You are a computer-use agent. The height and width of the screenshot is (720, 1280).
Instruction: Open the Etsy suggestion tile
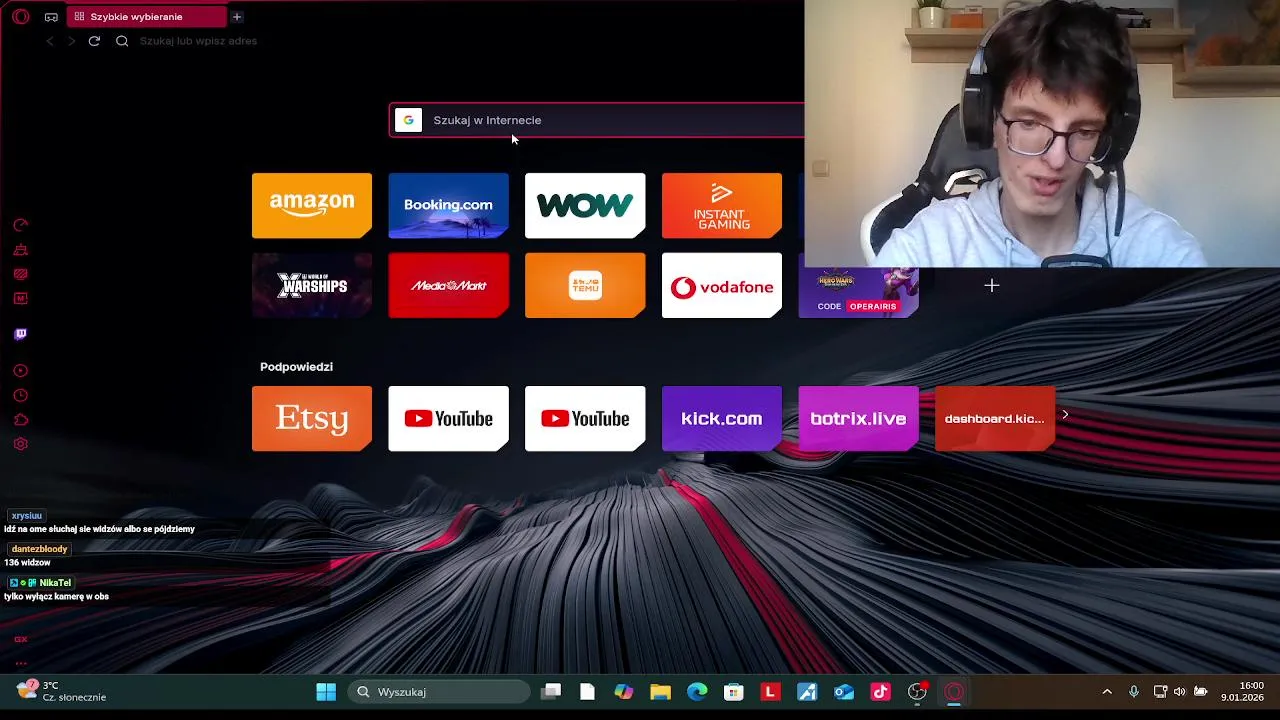[312, 418]
